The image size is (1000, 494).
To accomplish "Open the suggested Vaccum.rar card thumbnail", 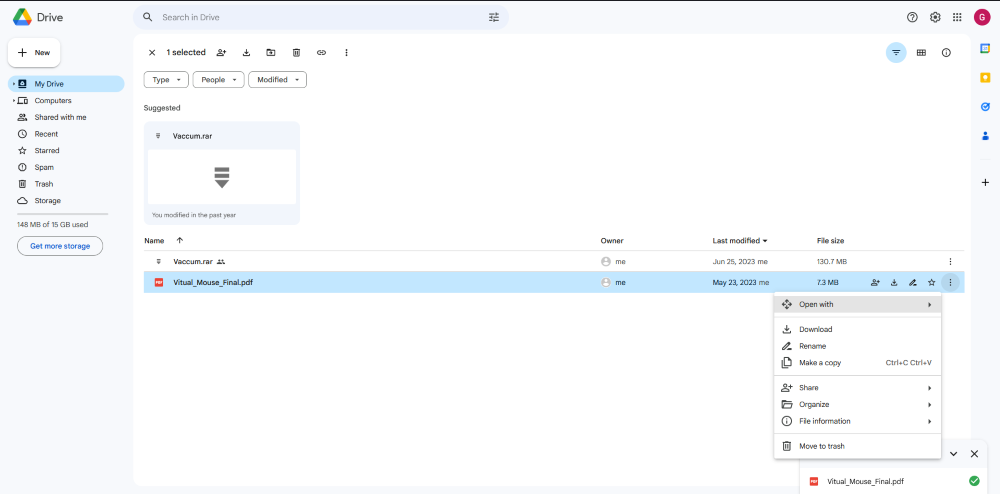I will coord(222,177).
